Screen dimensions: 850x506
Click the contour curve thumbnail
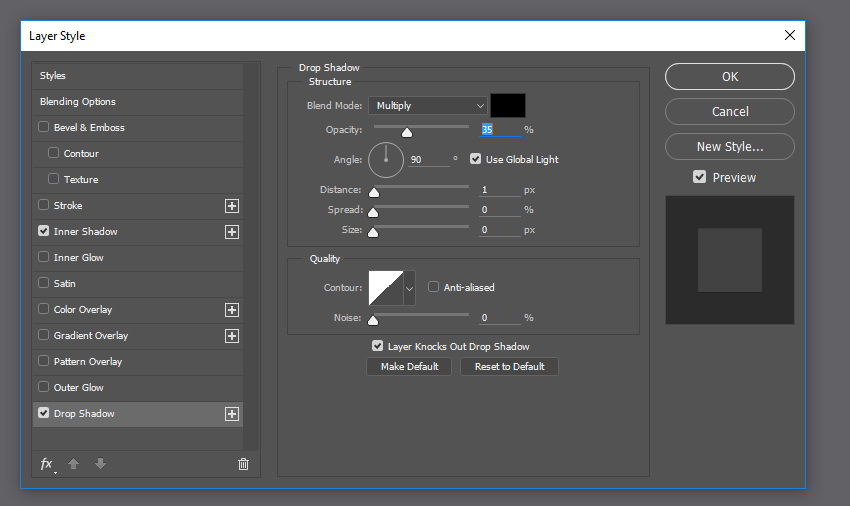[386, 288]
